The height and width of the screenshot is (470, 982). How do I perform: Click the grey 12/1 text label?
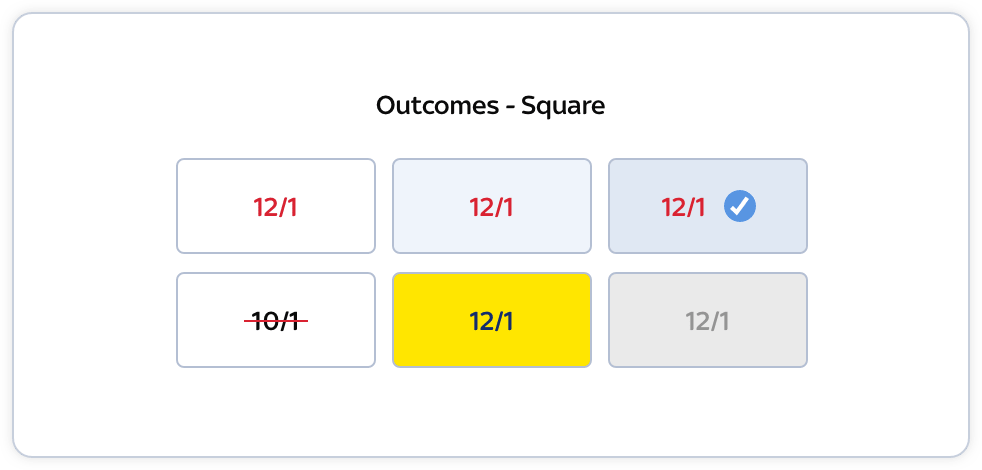click(707, 321)
